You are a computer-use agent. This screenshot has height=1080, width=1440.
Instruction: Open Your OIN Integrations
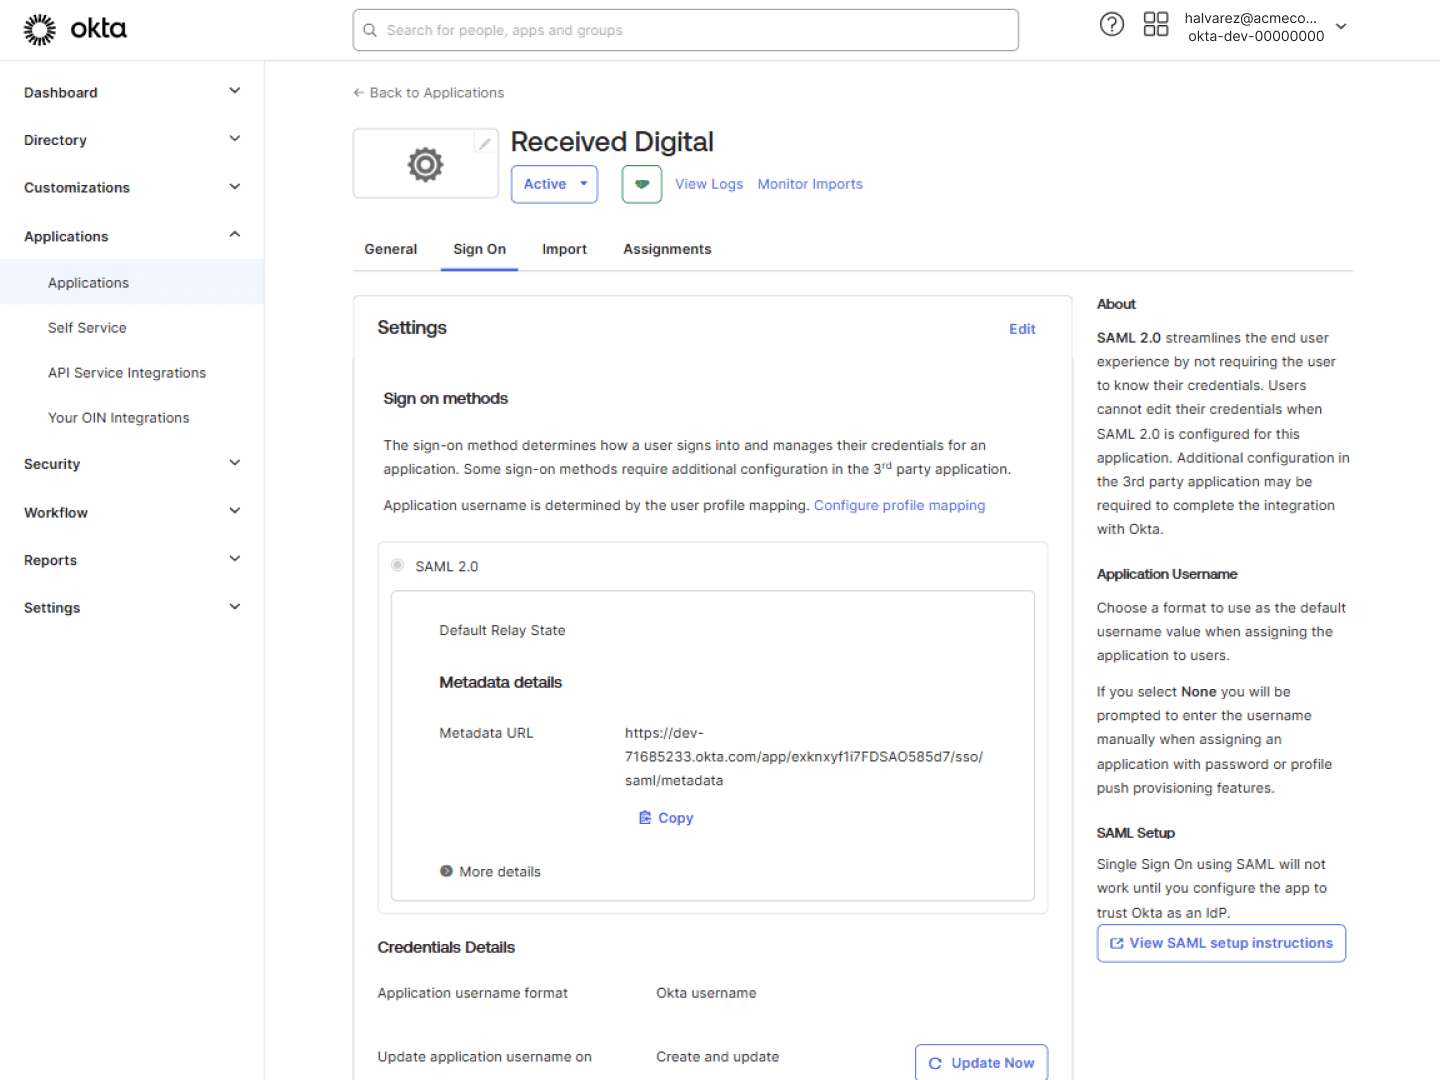click(x=118, y=418)
